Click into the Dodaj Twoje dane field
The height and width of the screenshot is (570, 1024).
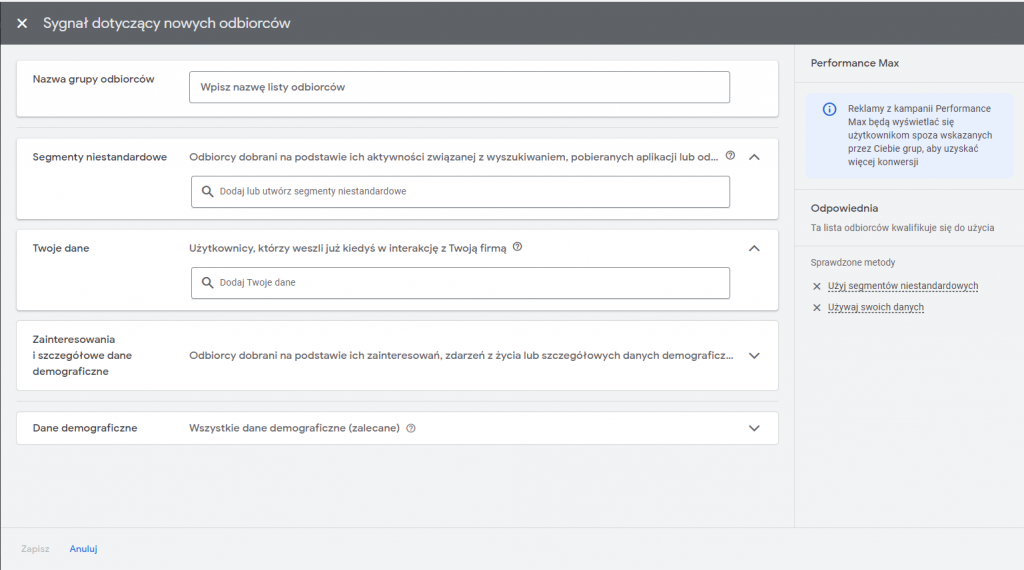[470, 283]
